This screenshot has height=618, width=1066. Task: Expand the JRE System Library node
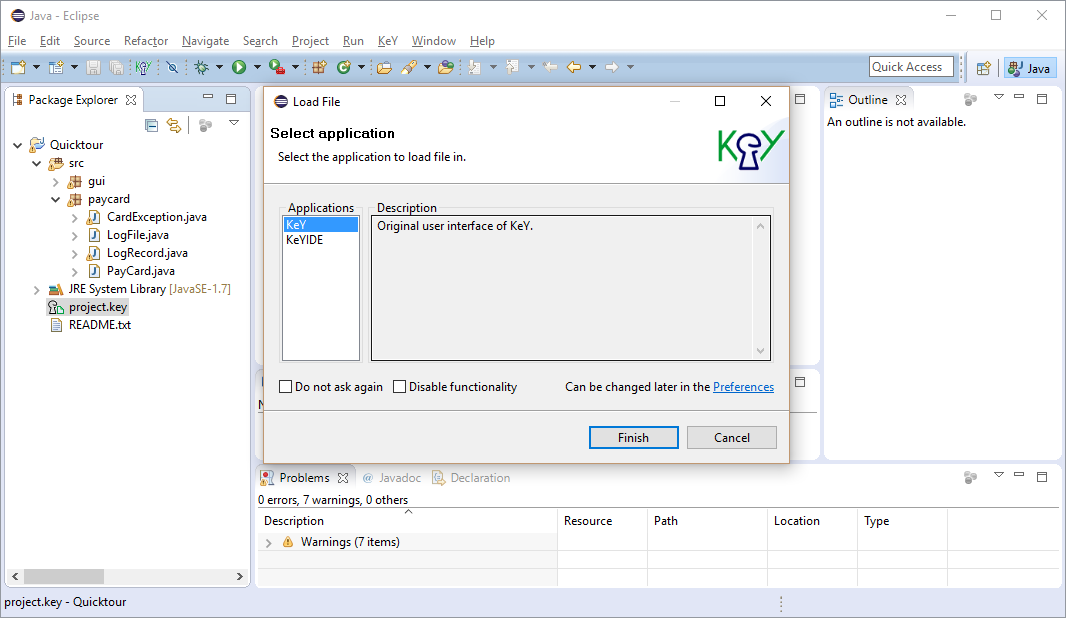(37, 290)
